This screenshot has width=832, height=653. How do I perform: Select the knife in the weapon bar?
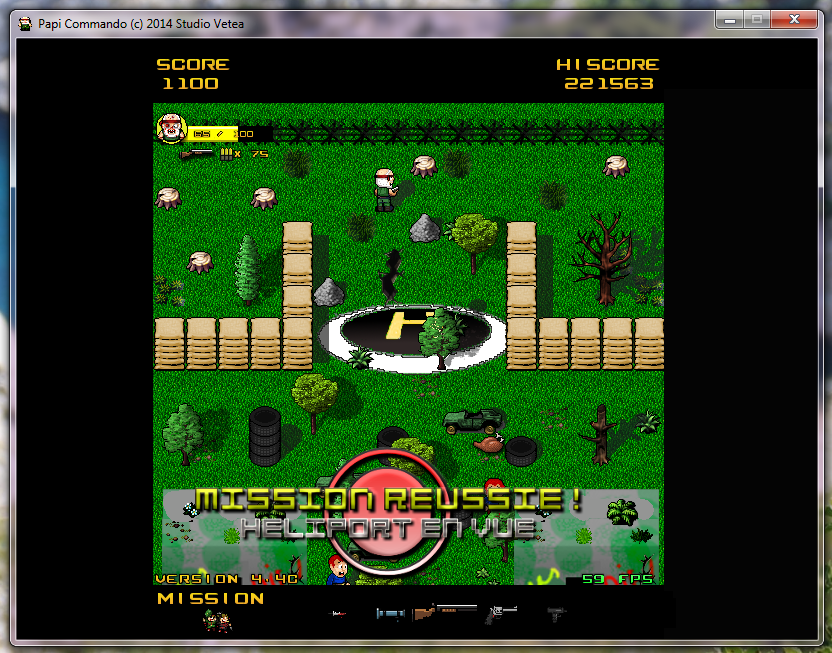339,613
